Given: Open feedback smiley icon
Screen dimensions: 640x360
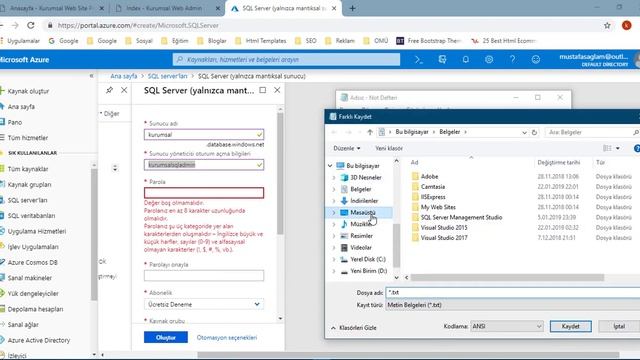Looking at the screenshot, I should (x=536, y=60).
